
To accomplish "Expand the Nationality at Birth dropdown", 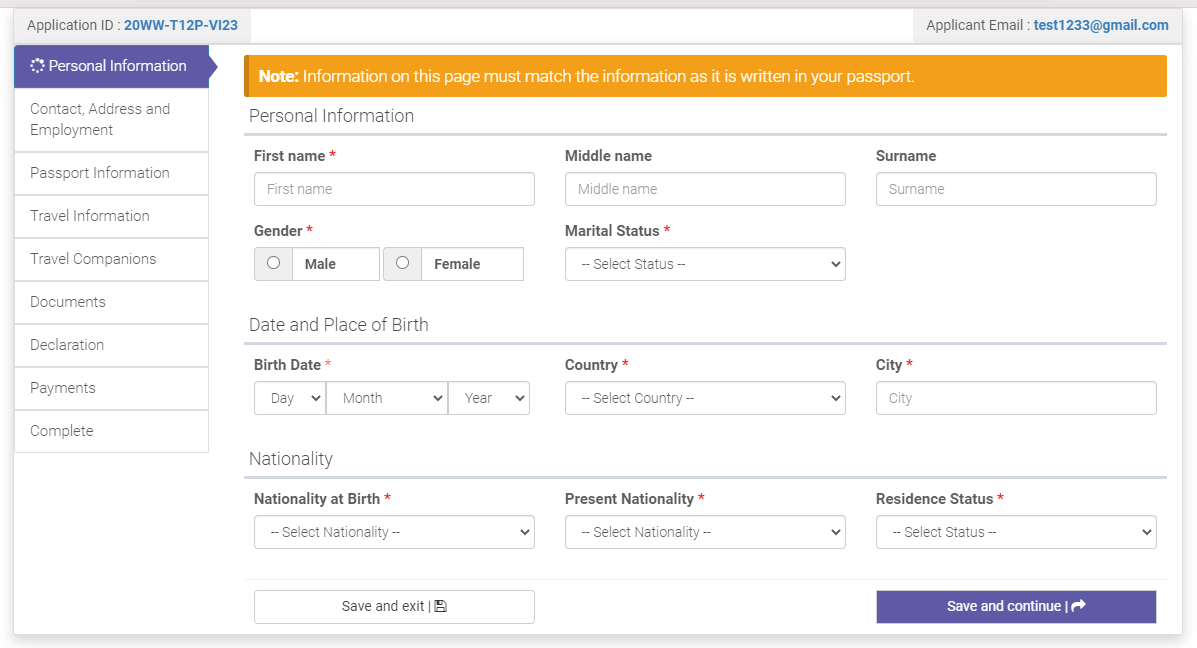I will point(394,532).
